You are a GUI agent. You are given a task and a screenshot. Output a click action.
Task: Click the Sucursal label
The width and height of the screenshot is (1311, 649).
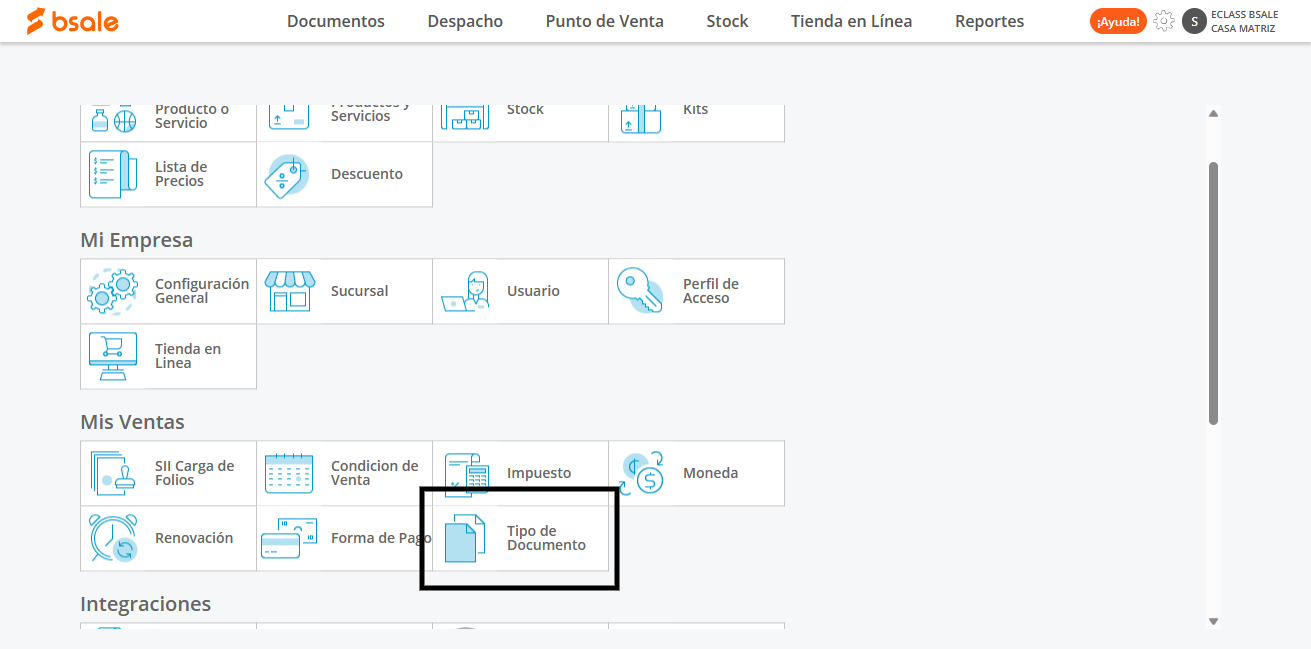360,291
